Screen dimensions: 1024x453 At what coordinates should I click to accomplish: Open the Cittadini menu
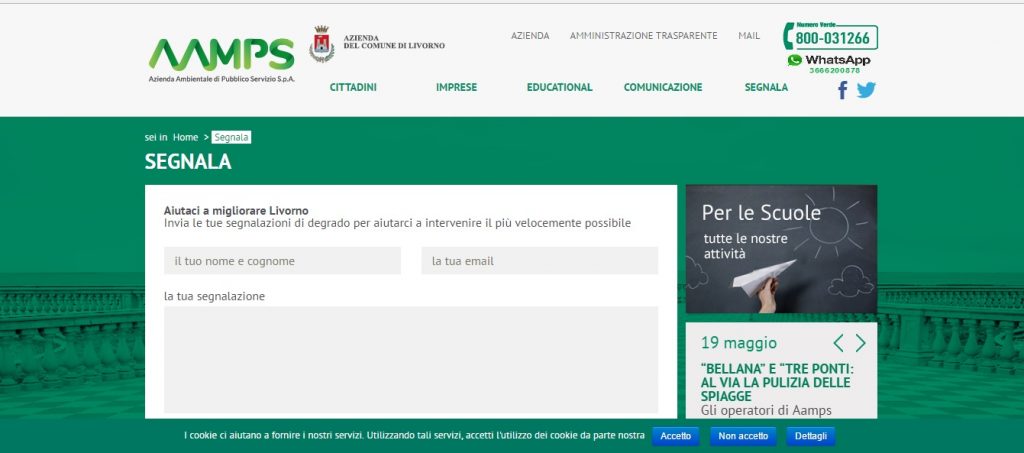tap(353, 87)
